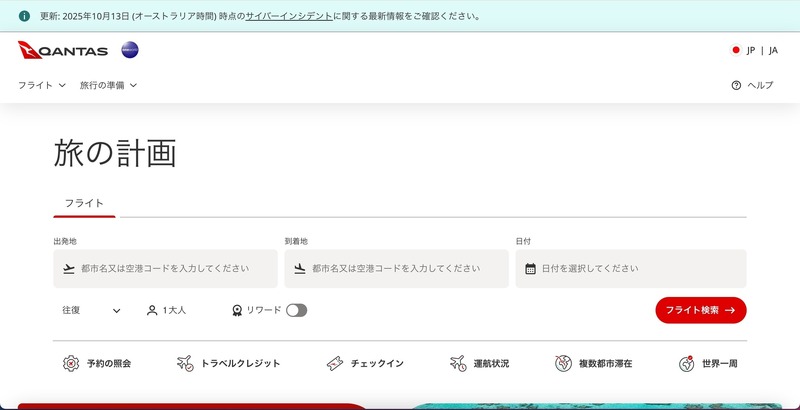Click the チェックイン ticket icon
This screenshot has width=800, height=410.
[x=335, y=363]
